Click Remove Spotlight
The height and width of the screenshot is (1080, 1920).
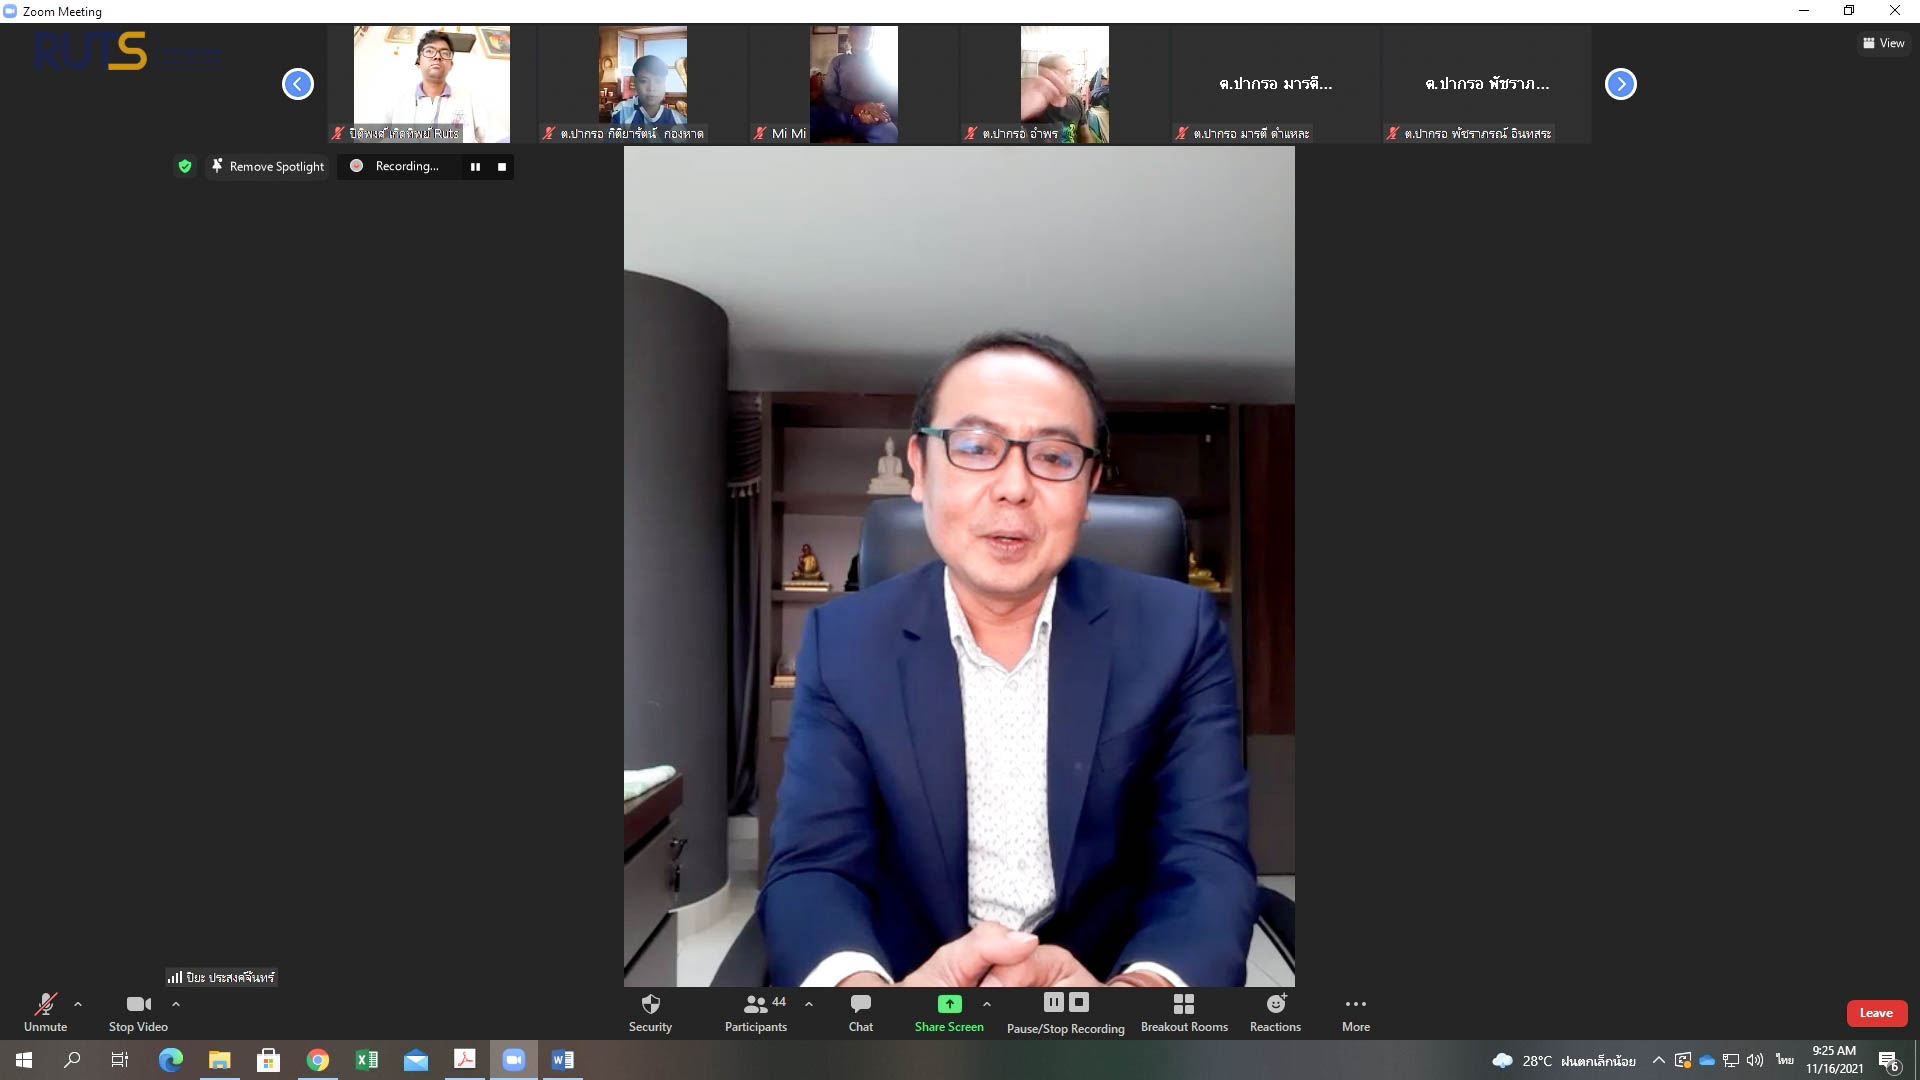pos(268,166)
